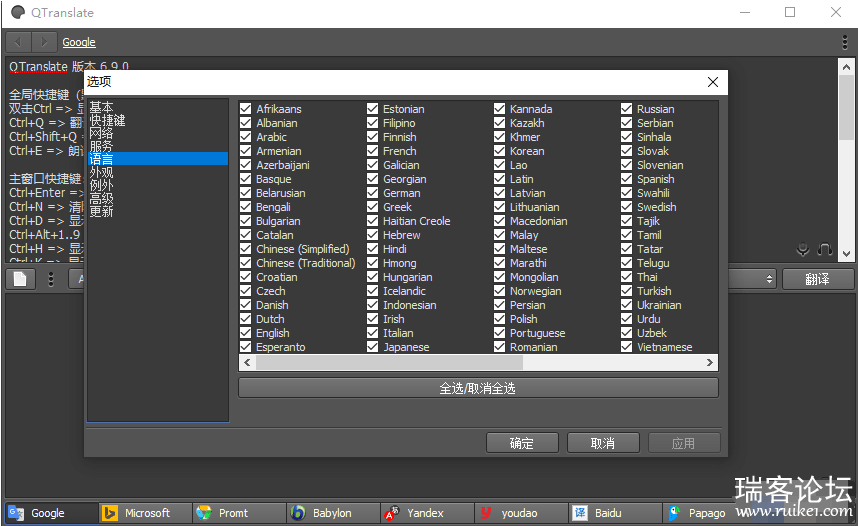Viewport: 858px width, 526px height.
Task: Click the forward navigation arrow icon
Action: (44, 42)
